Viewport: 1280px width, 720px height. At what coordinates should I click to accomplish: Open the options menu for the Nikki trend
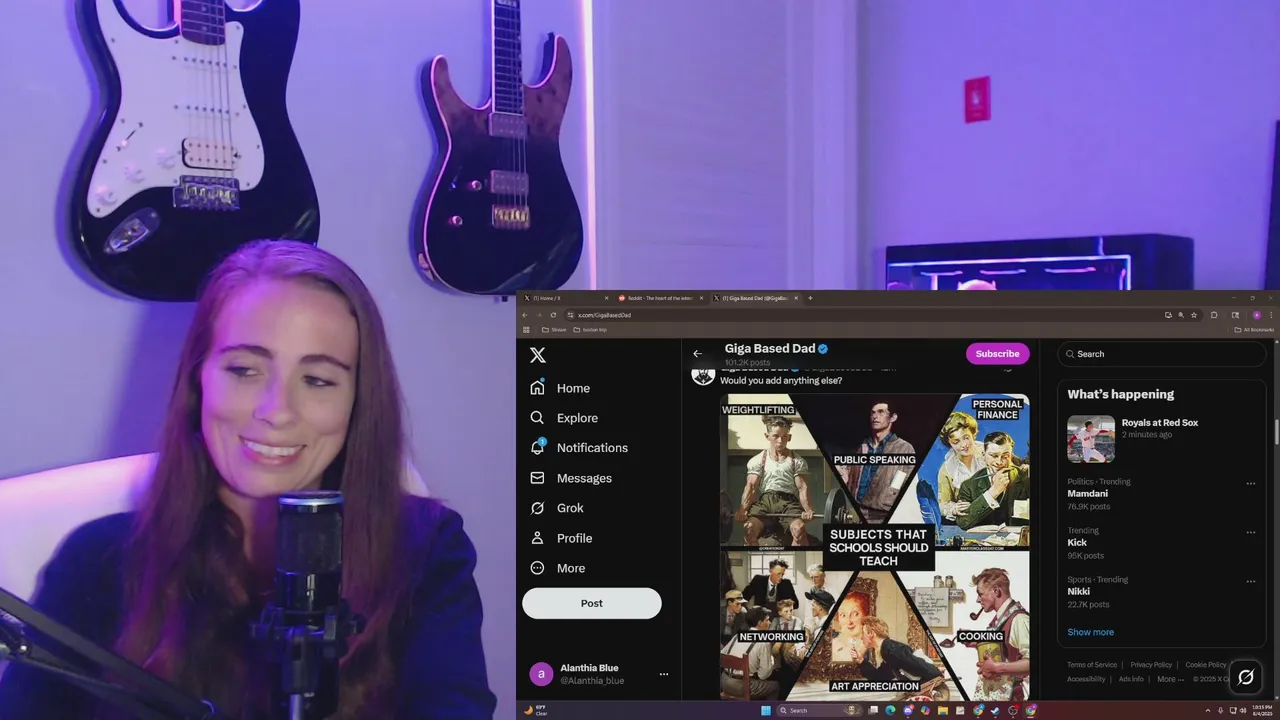1250,581
